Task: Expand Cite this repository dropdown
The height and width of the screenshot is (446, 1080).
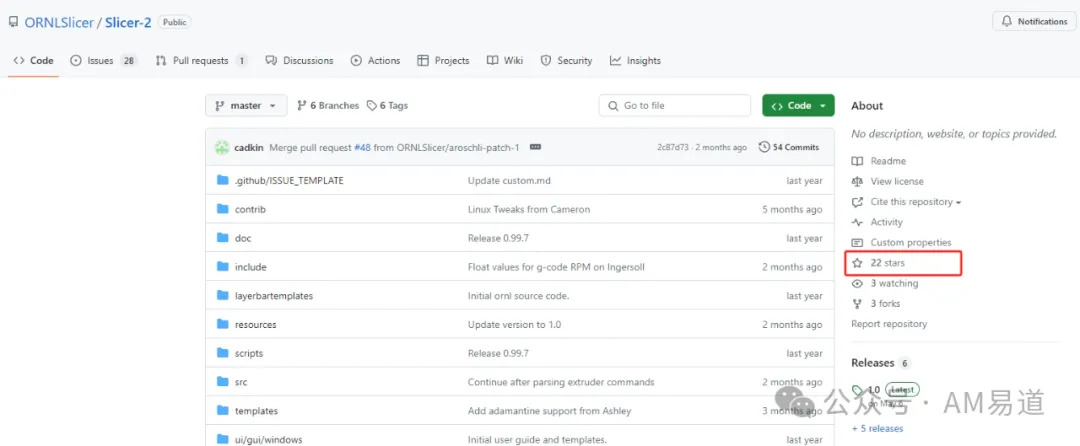Action: (x=906, y=202)
